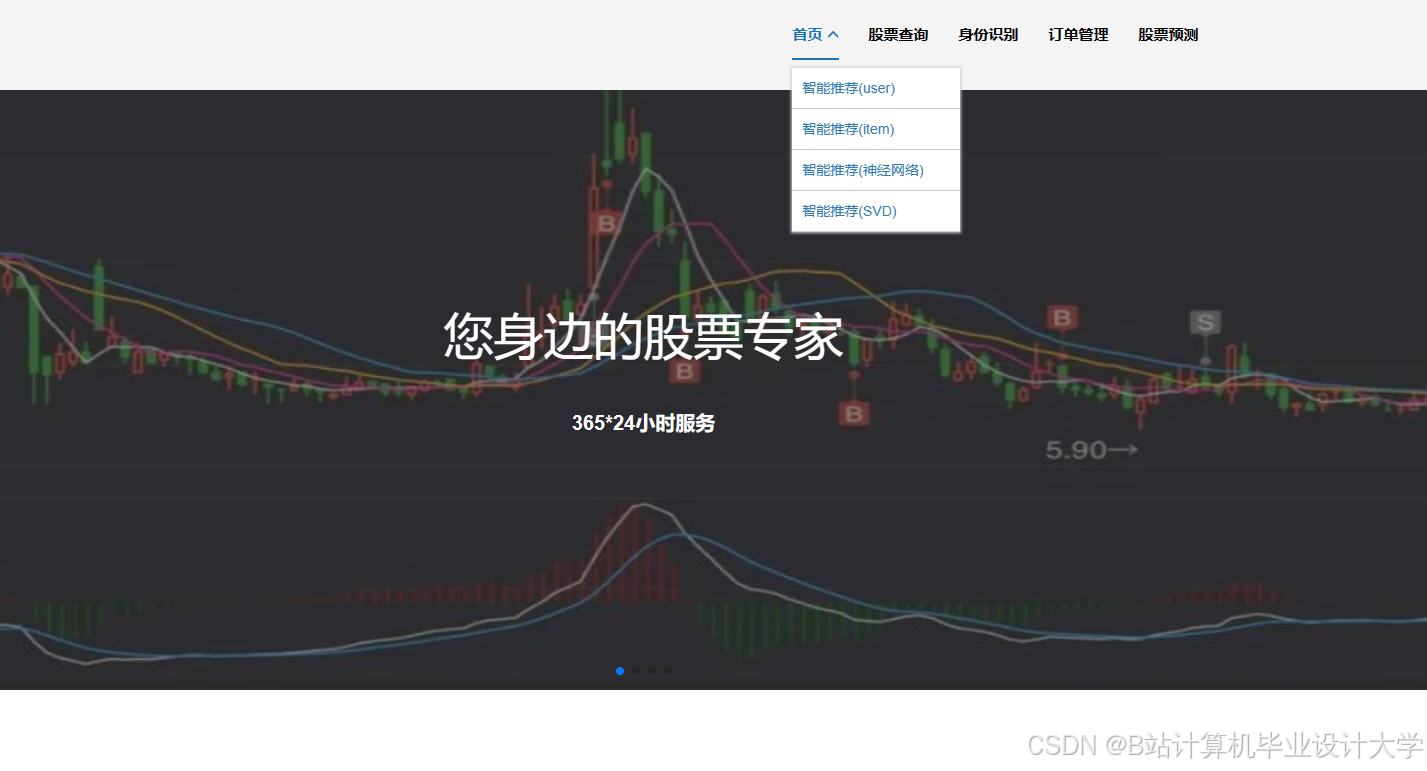The image size is (1427, 771).
Task: Click the 5.90 price marker on the chart
Action: click(1090, 449)
